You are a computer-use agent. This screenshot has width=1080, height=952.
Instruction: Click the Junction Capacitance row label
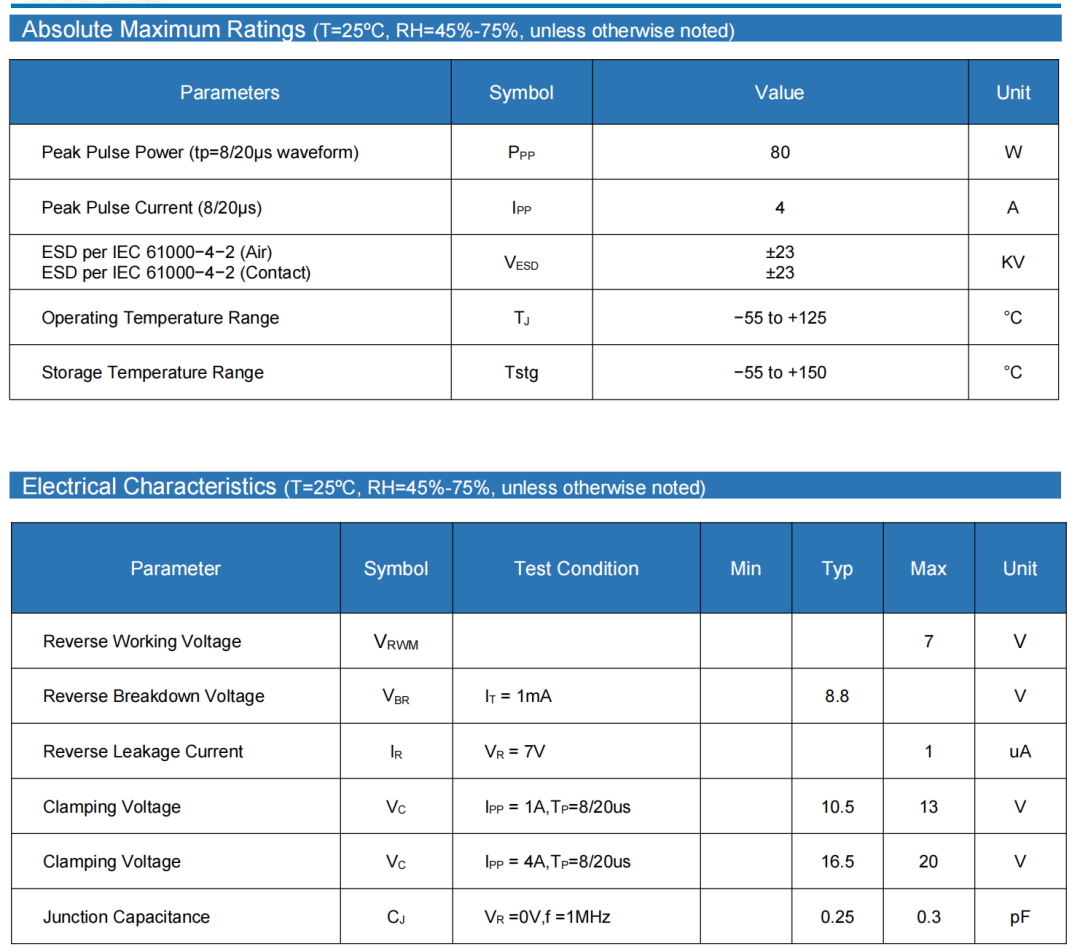pos(126,917)
